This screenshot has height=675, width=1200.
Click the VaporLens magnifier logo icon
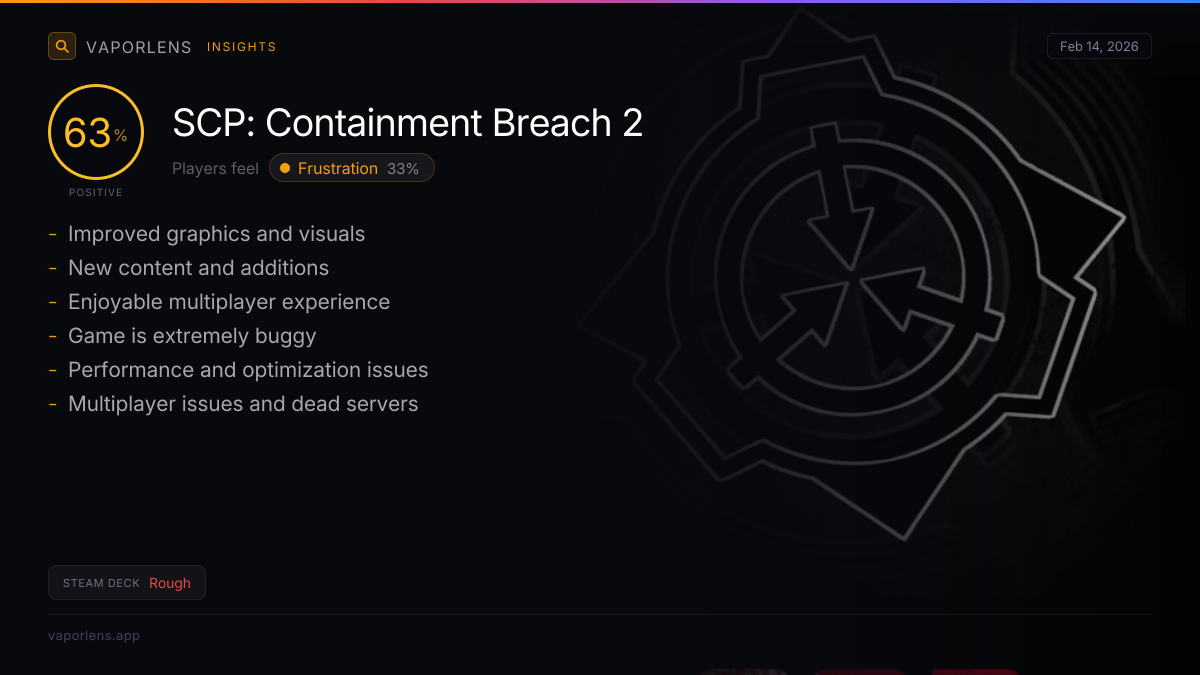62,46
